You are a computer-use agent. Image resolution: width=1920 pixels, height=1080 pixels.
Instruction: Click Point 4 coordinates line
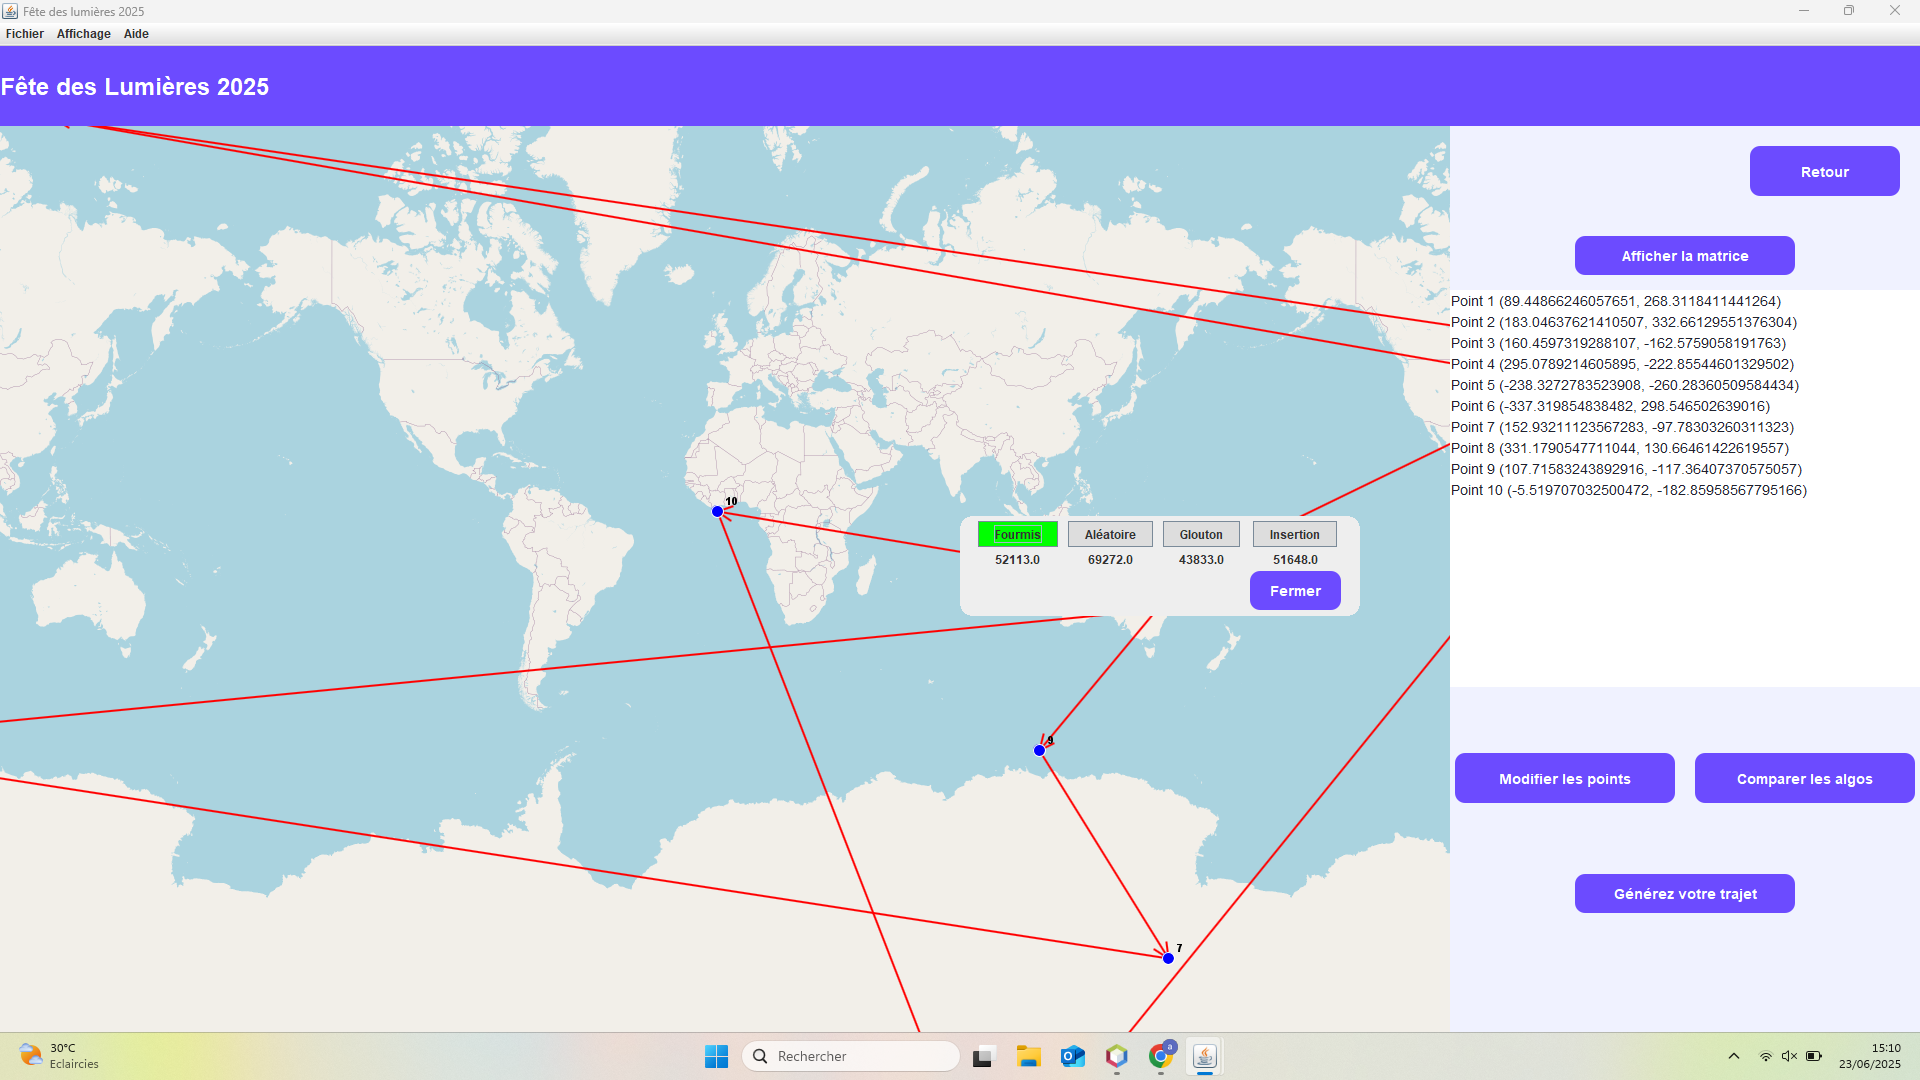click(1622, 364)
